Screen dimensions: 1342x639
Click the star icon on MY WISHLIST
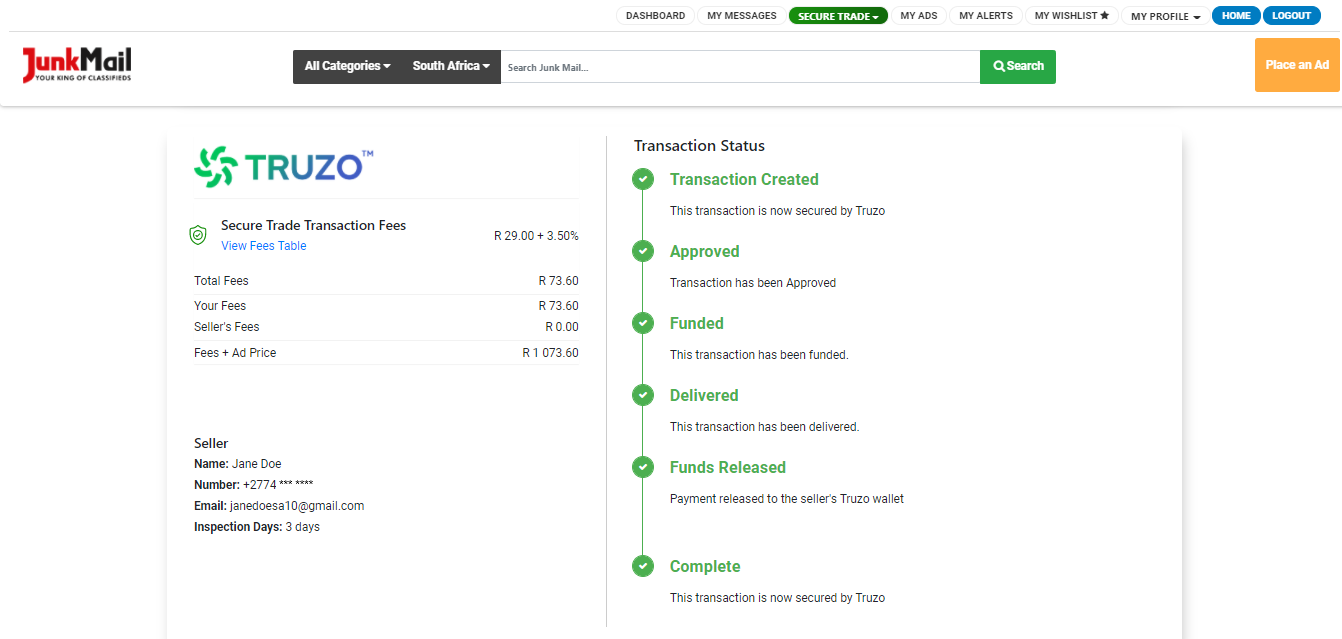(x=1105, y=15)
